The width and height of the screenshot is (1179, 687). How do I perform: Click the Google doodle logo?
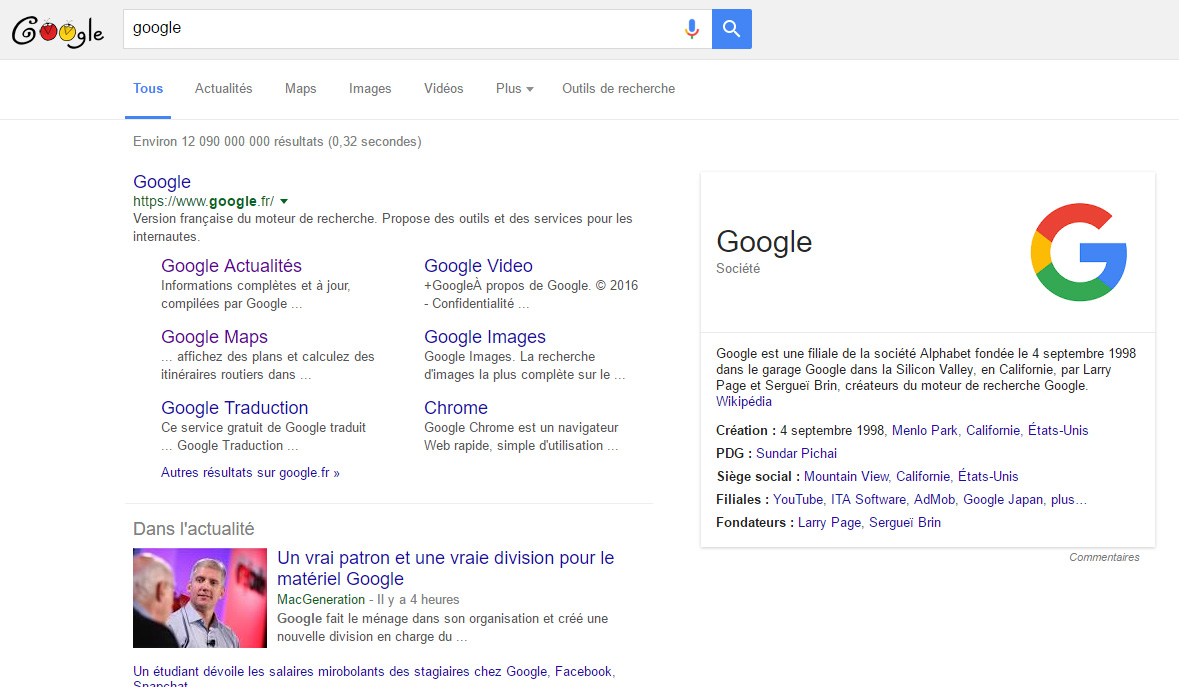(58, 31)
